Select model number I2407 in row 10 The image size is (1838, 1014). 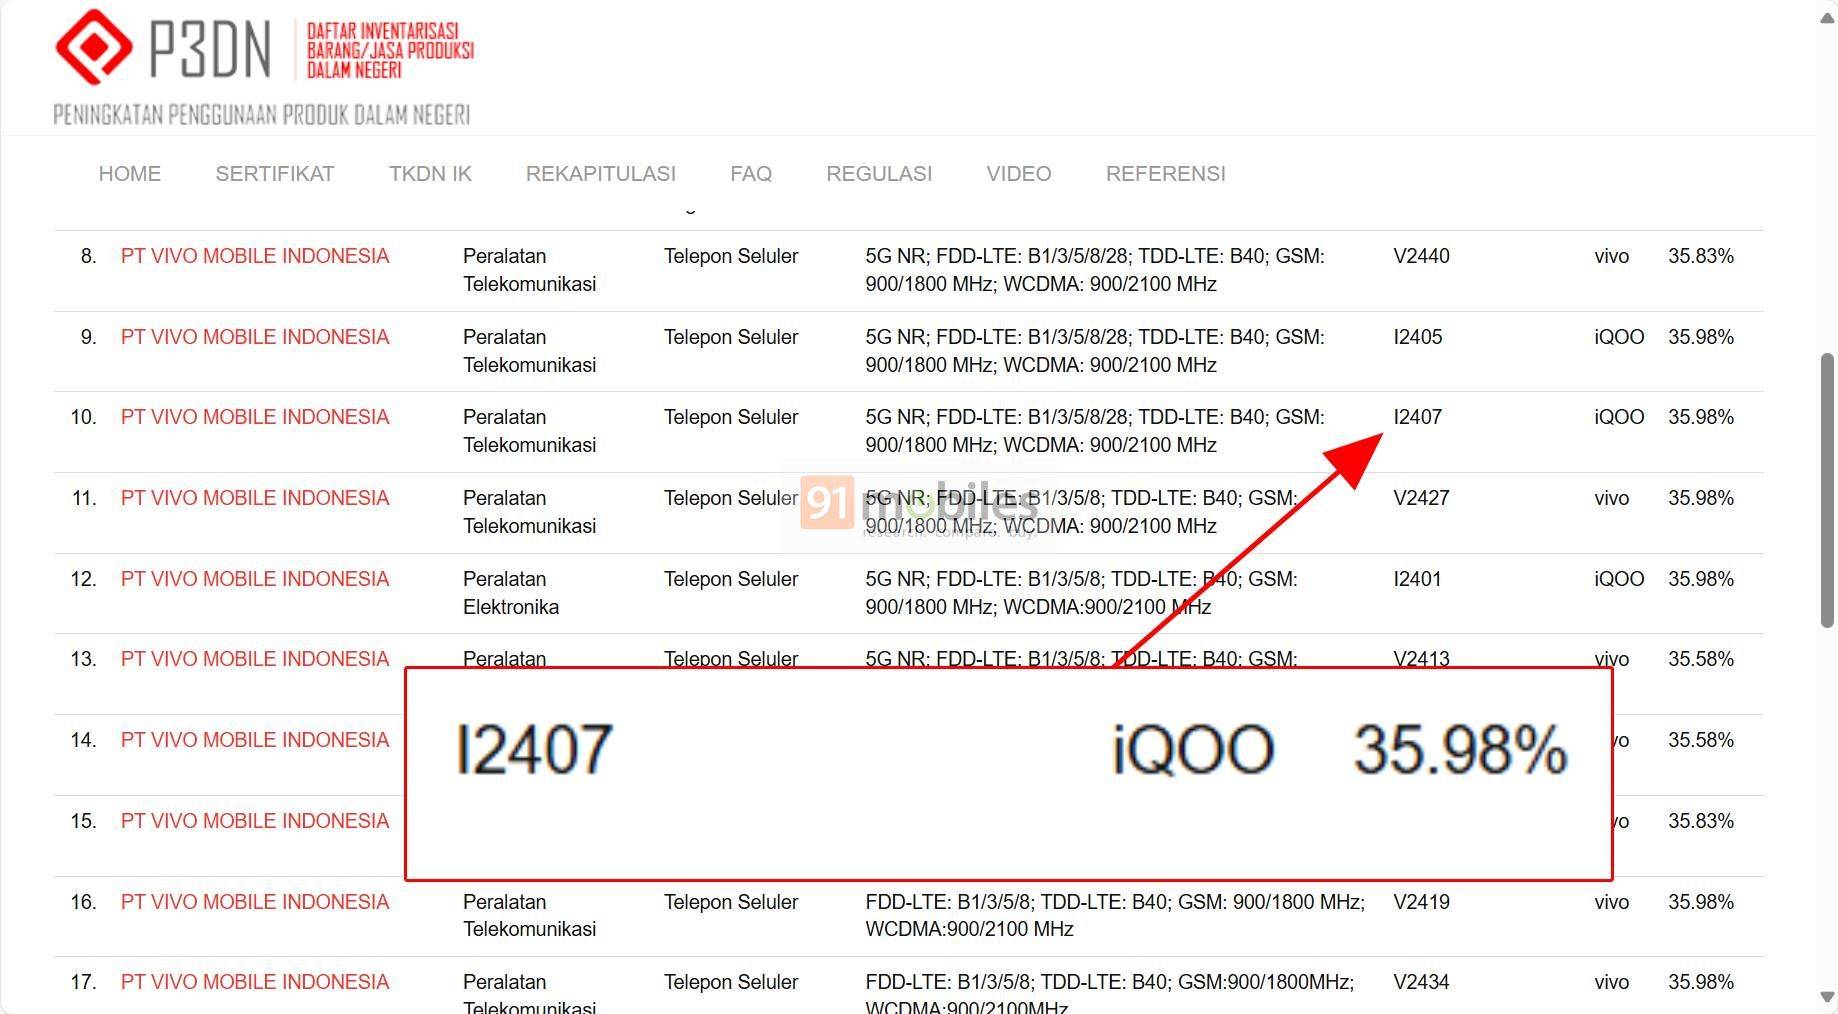1418,417
